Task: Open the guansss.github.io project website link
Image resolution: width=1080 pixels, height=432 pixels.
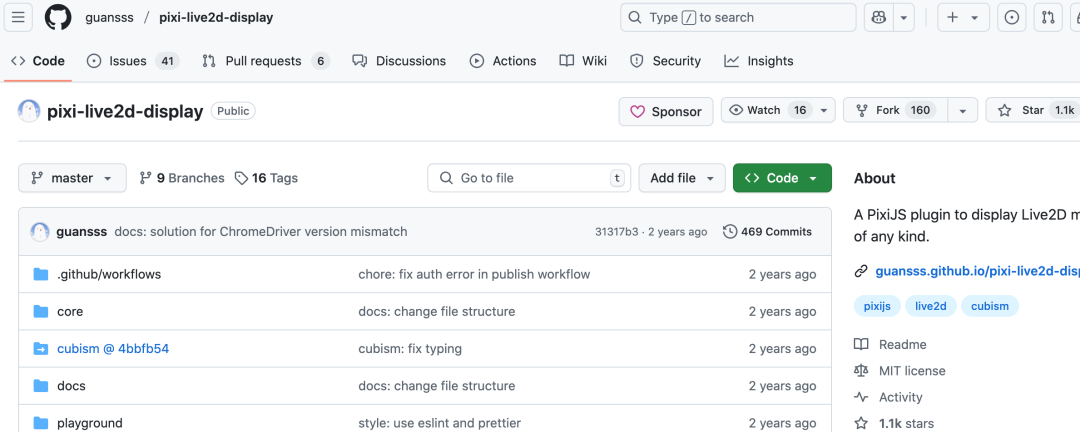Action: coord(977,271)
